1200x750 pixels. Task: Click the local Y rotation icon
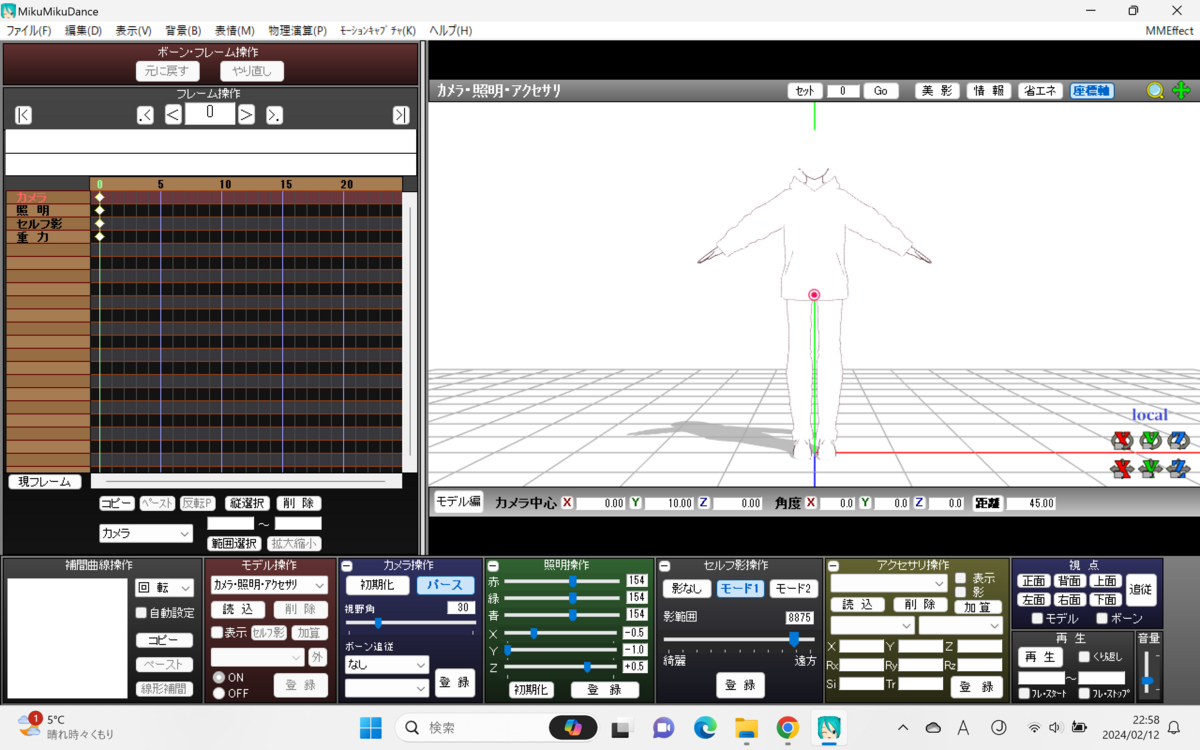click(1150, 440)
